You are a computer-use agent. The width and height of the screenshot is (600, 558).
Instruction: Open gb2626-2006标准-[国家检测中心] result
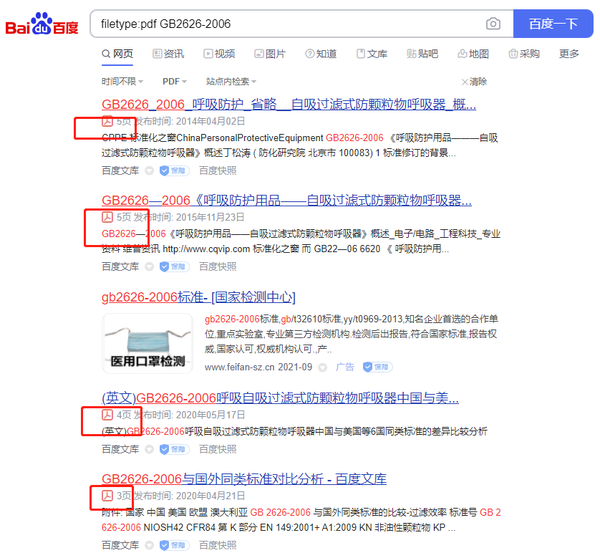click(x=199, y=297)
